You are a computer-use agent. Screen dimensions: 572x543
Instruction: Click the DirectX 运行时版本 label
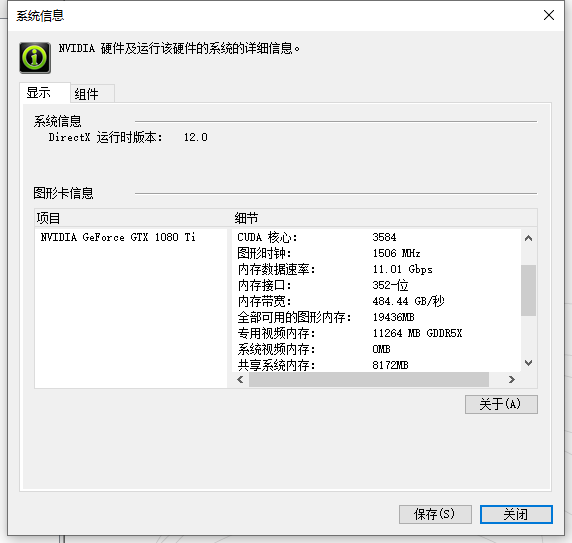pos(105,137)
